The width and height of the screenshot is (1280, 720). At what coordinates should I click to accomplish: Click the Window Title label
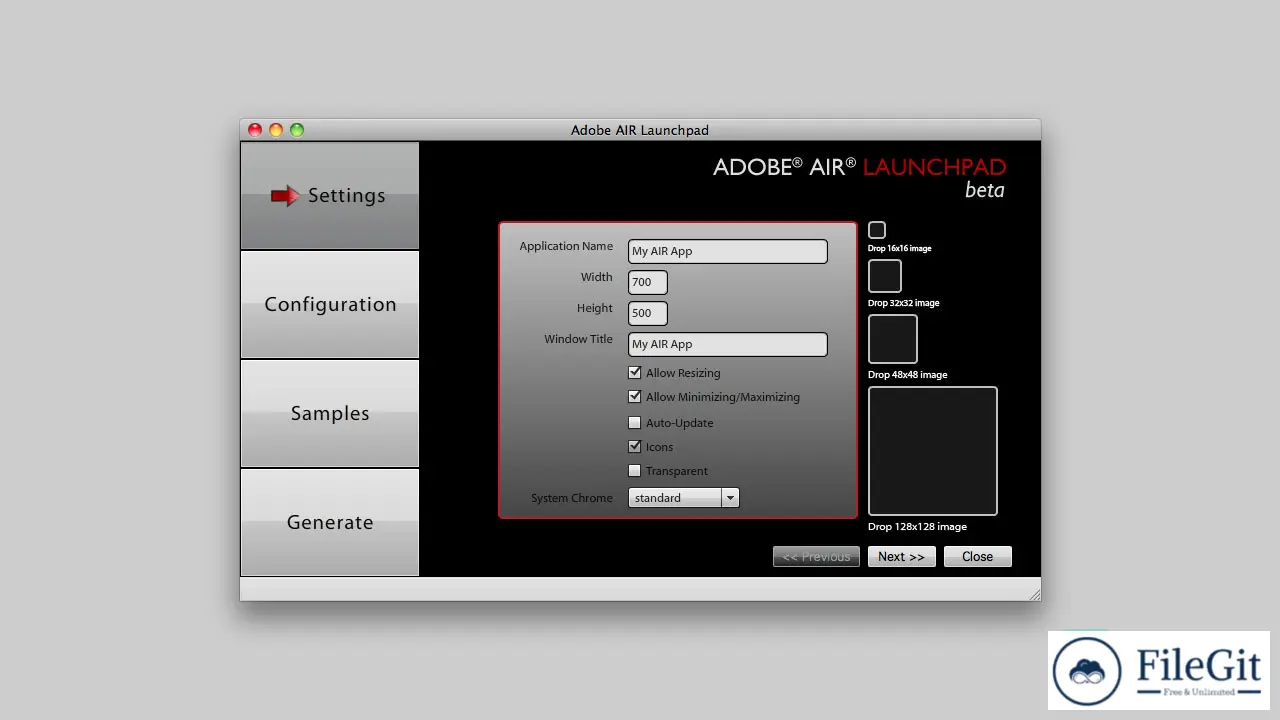578,339
